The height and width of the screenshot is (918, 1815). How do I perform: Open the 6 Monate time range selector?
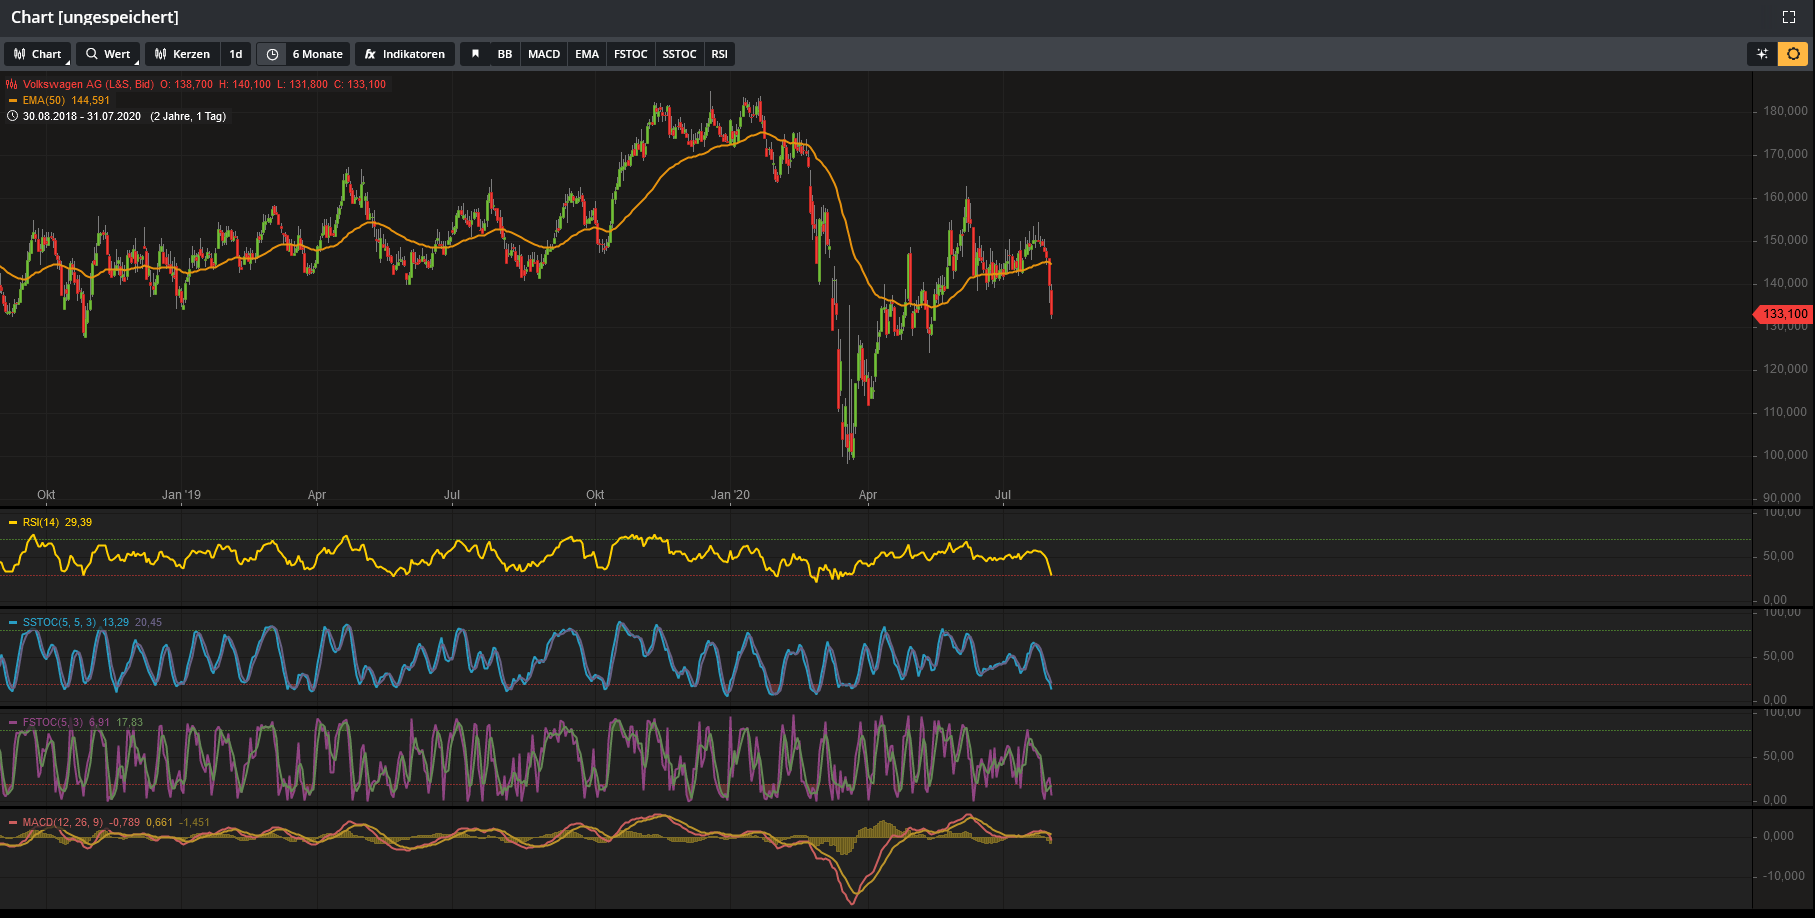point(317,54)
